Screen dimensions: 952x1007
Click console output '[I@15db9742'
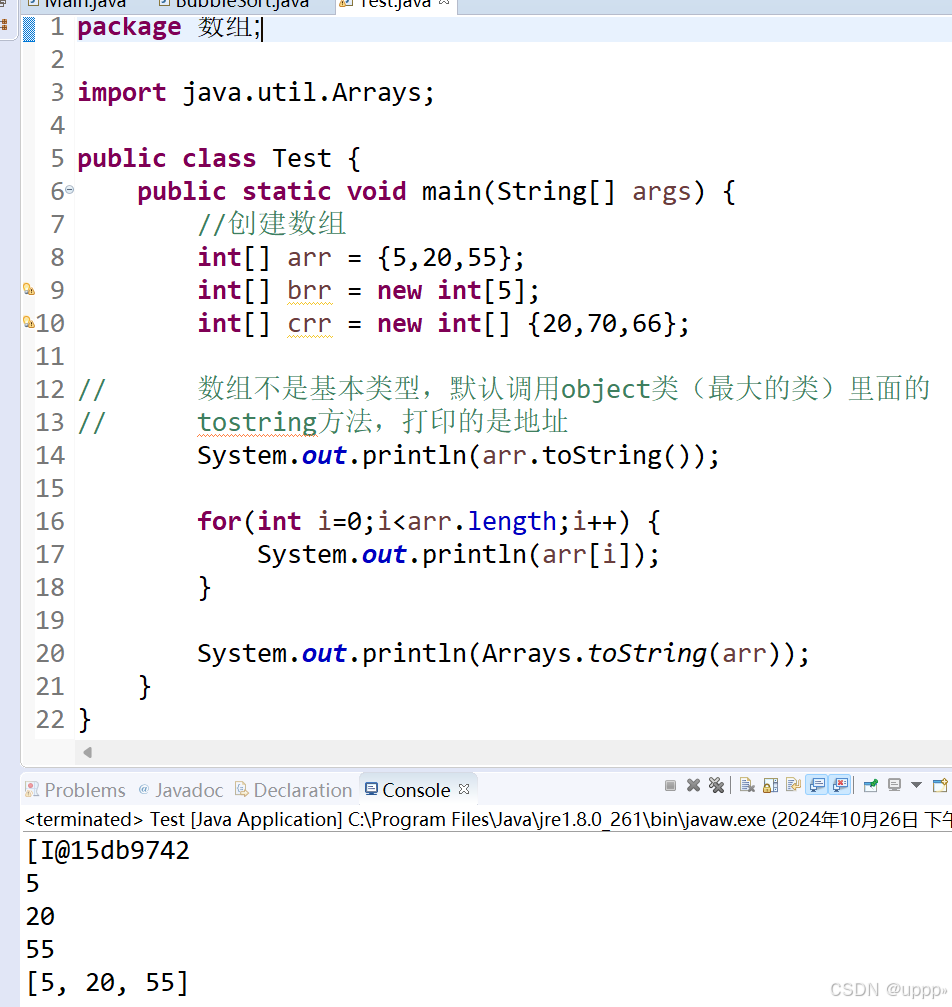pyautogui.click(x=107, y=851)
